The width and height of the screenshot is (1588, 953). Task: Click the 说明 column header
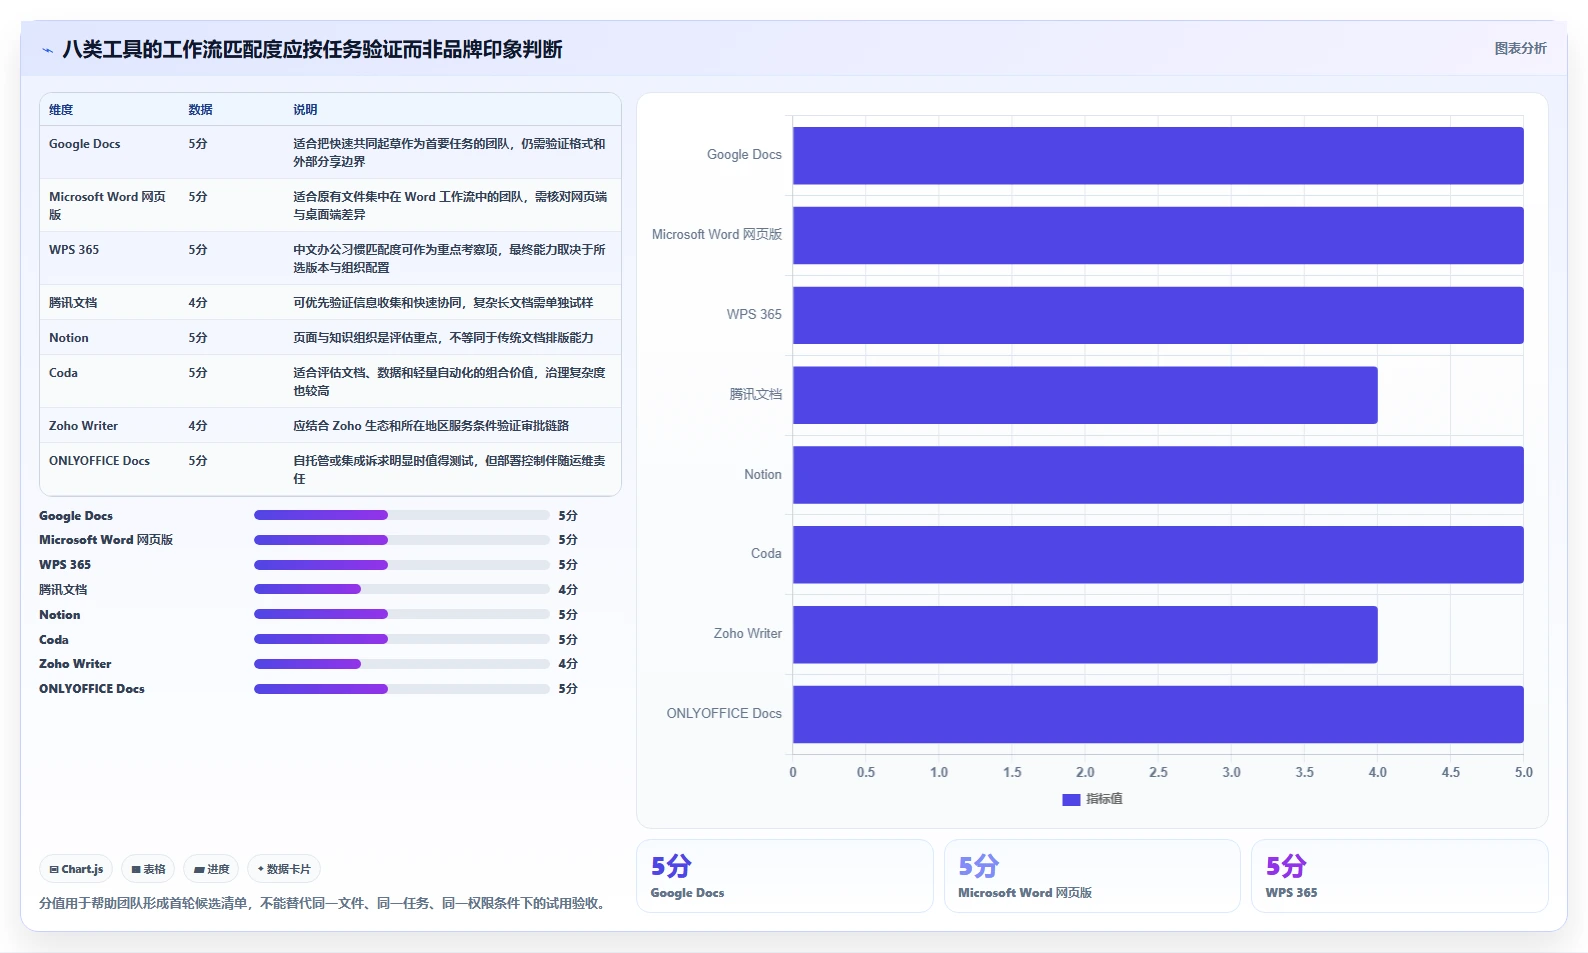click(x=305, y=110)
